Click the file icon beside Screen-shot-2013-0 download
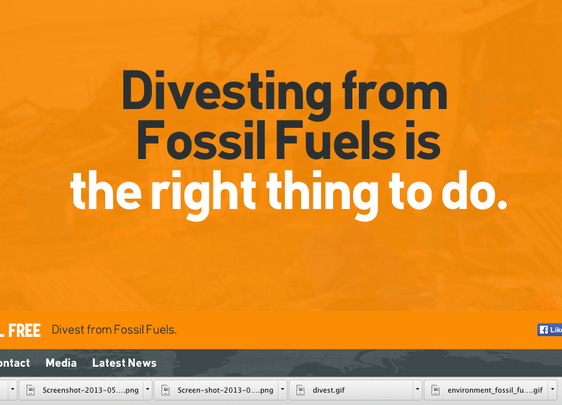This screenshot has height=405, width=562. point(166,390)
